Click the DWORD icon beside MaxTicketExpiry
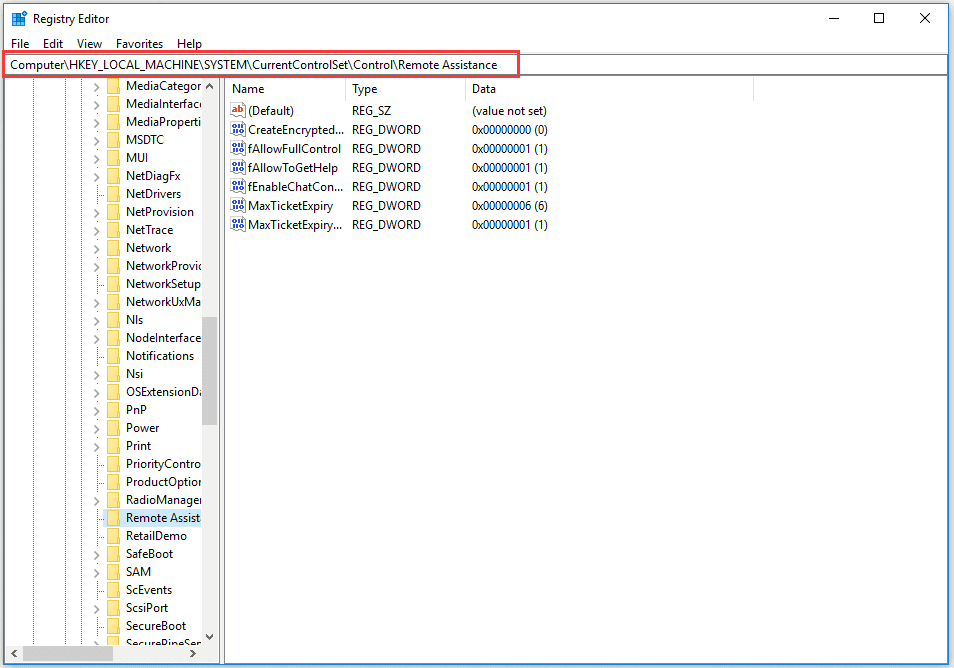Image resolution: width=954 pixels, height=668 pixels. click(x=238, y=205)
